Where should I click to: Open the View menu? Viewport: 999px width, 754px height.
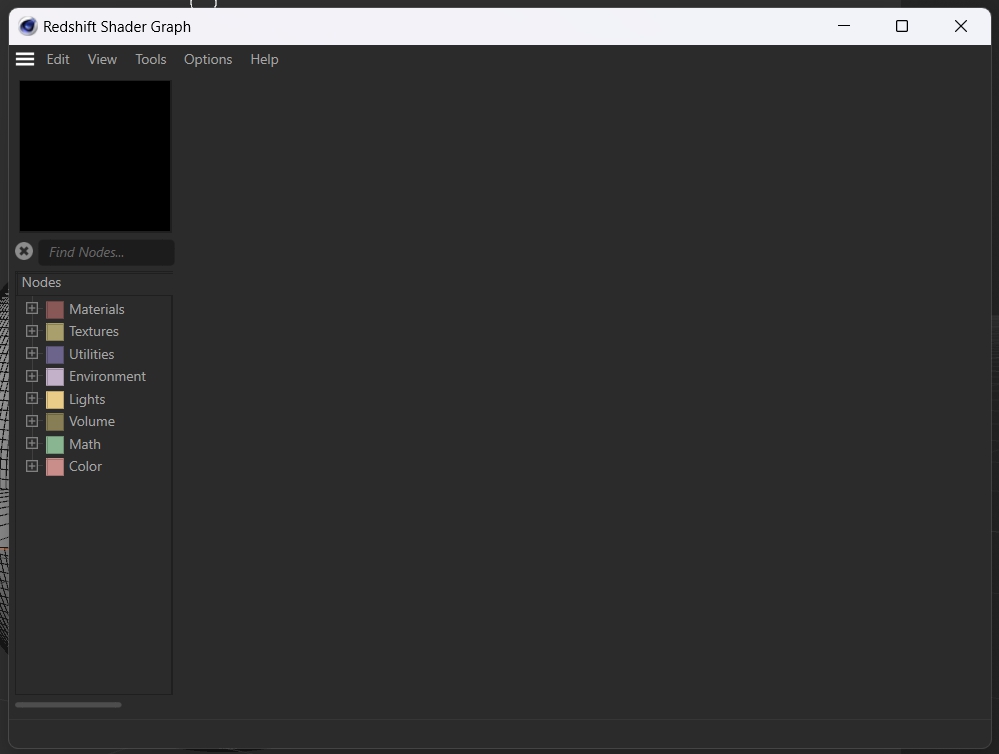pyautogui.click(x=102, y=59)
